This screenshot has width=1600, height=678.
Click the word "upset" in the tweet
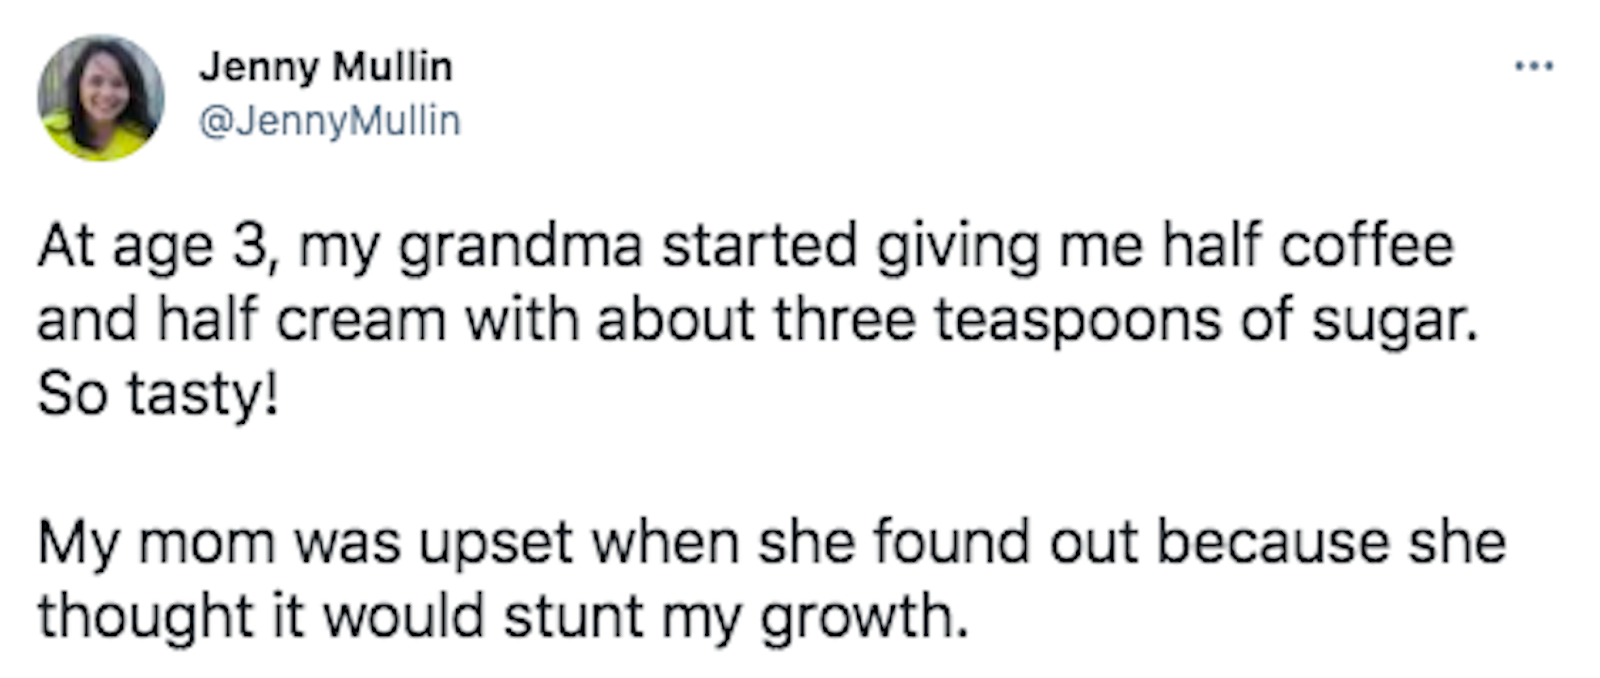pyautogui.click(x=495, y=543)
